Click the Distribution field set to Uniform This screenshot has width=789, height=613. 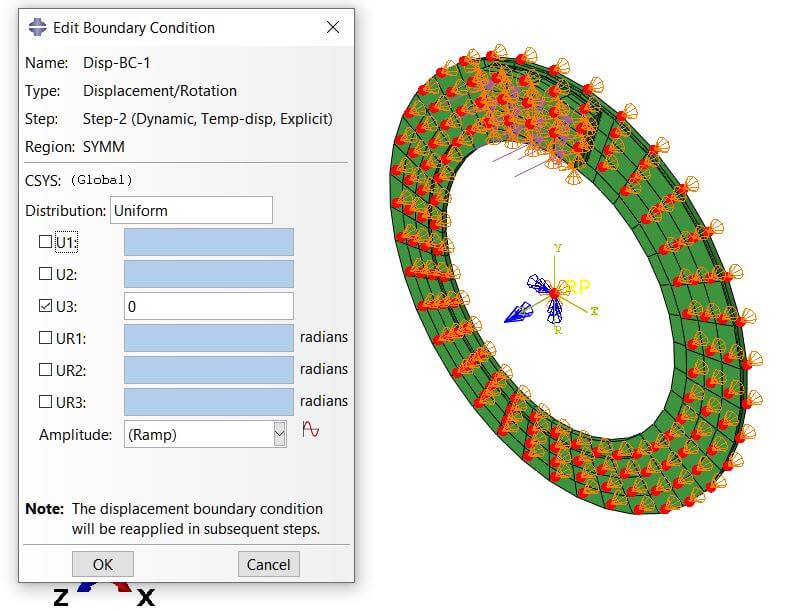pos(190,210)
